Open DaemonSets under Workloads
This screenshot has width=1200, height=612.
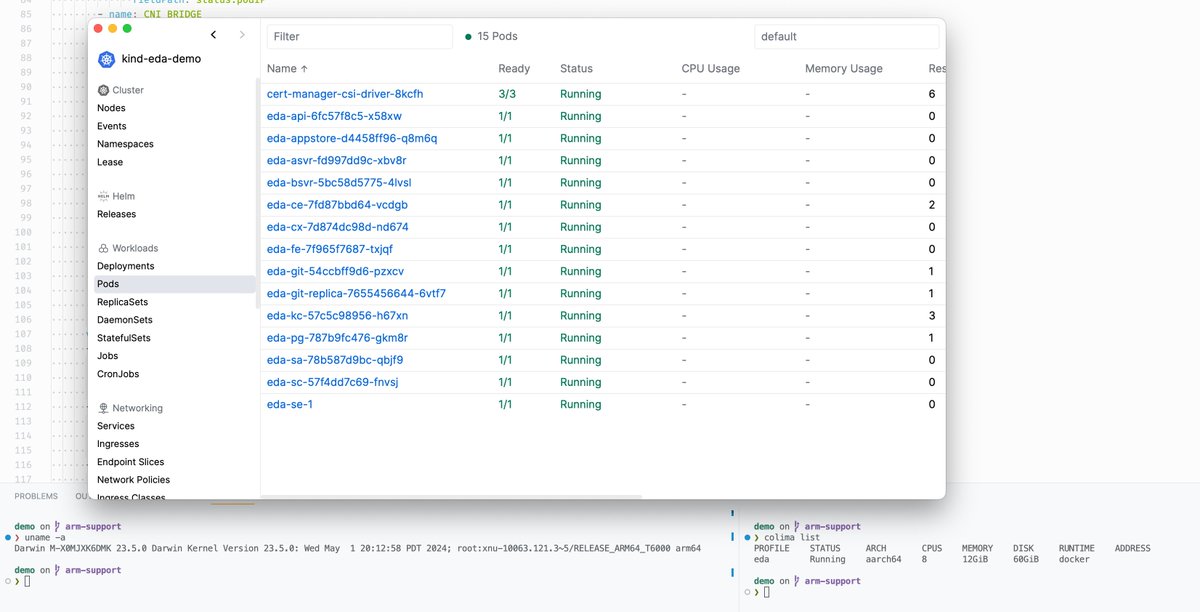click(x=125, y=320)
